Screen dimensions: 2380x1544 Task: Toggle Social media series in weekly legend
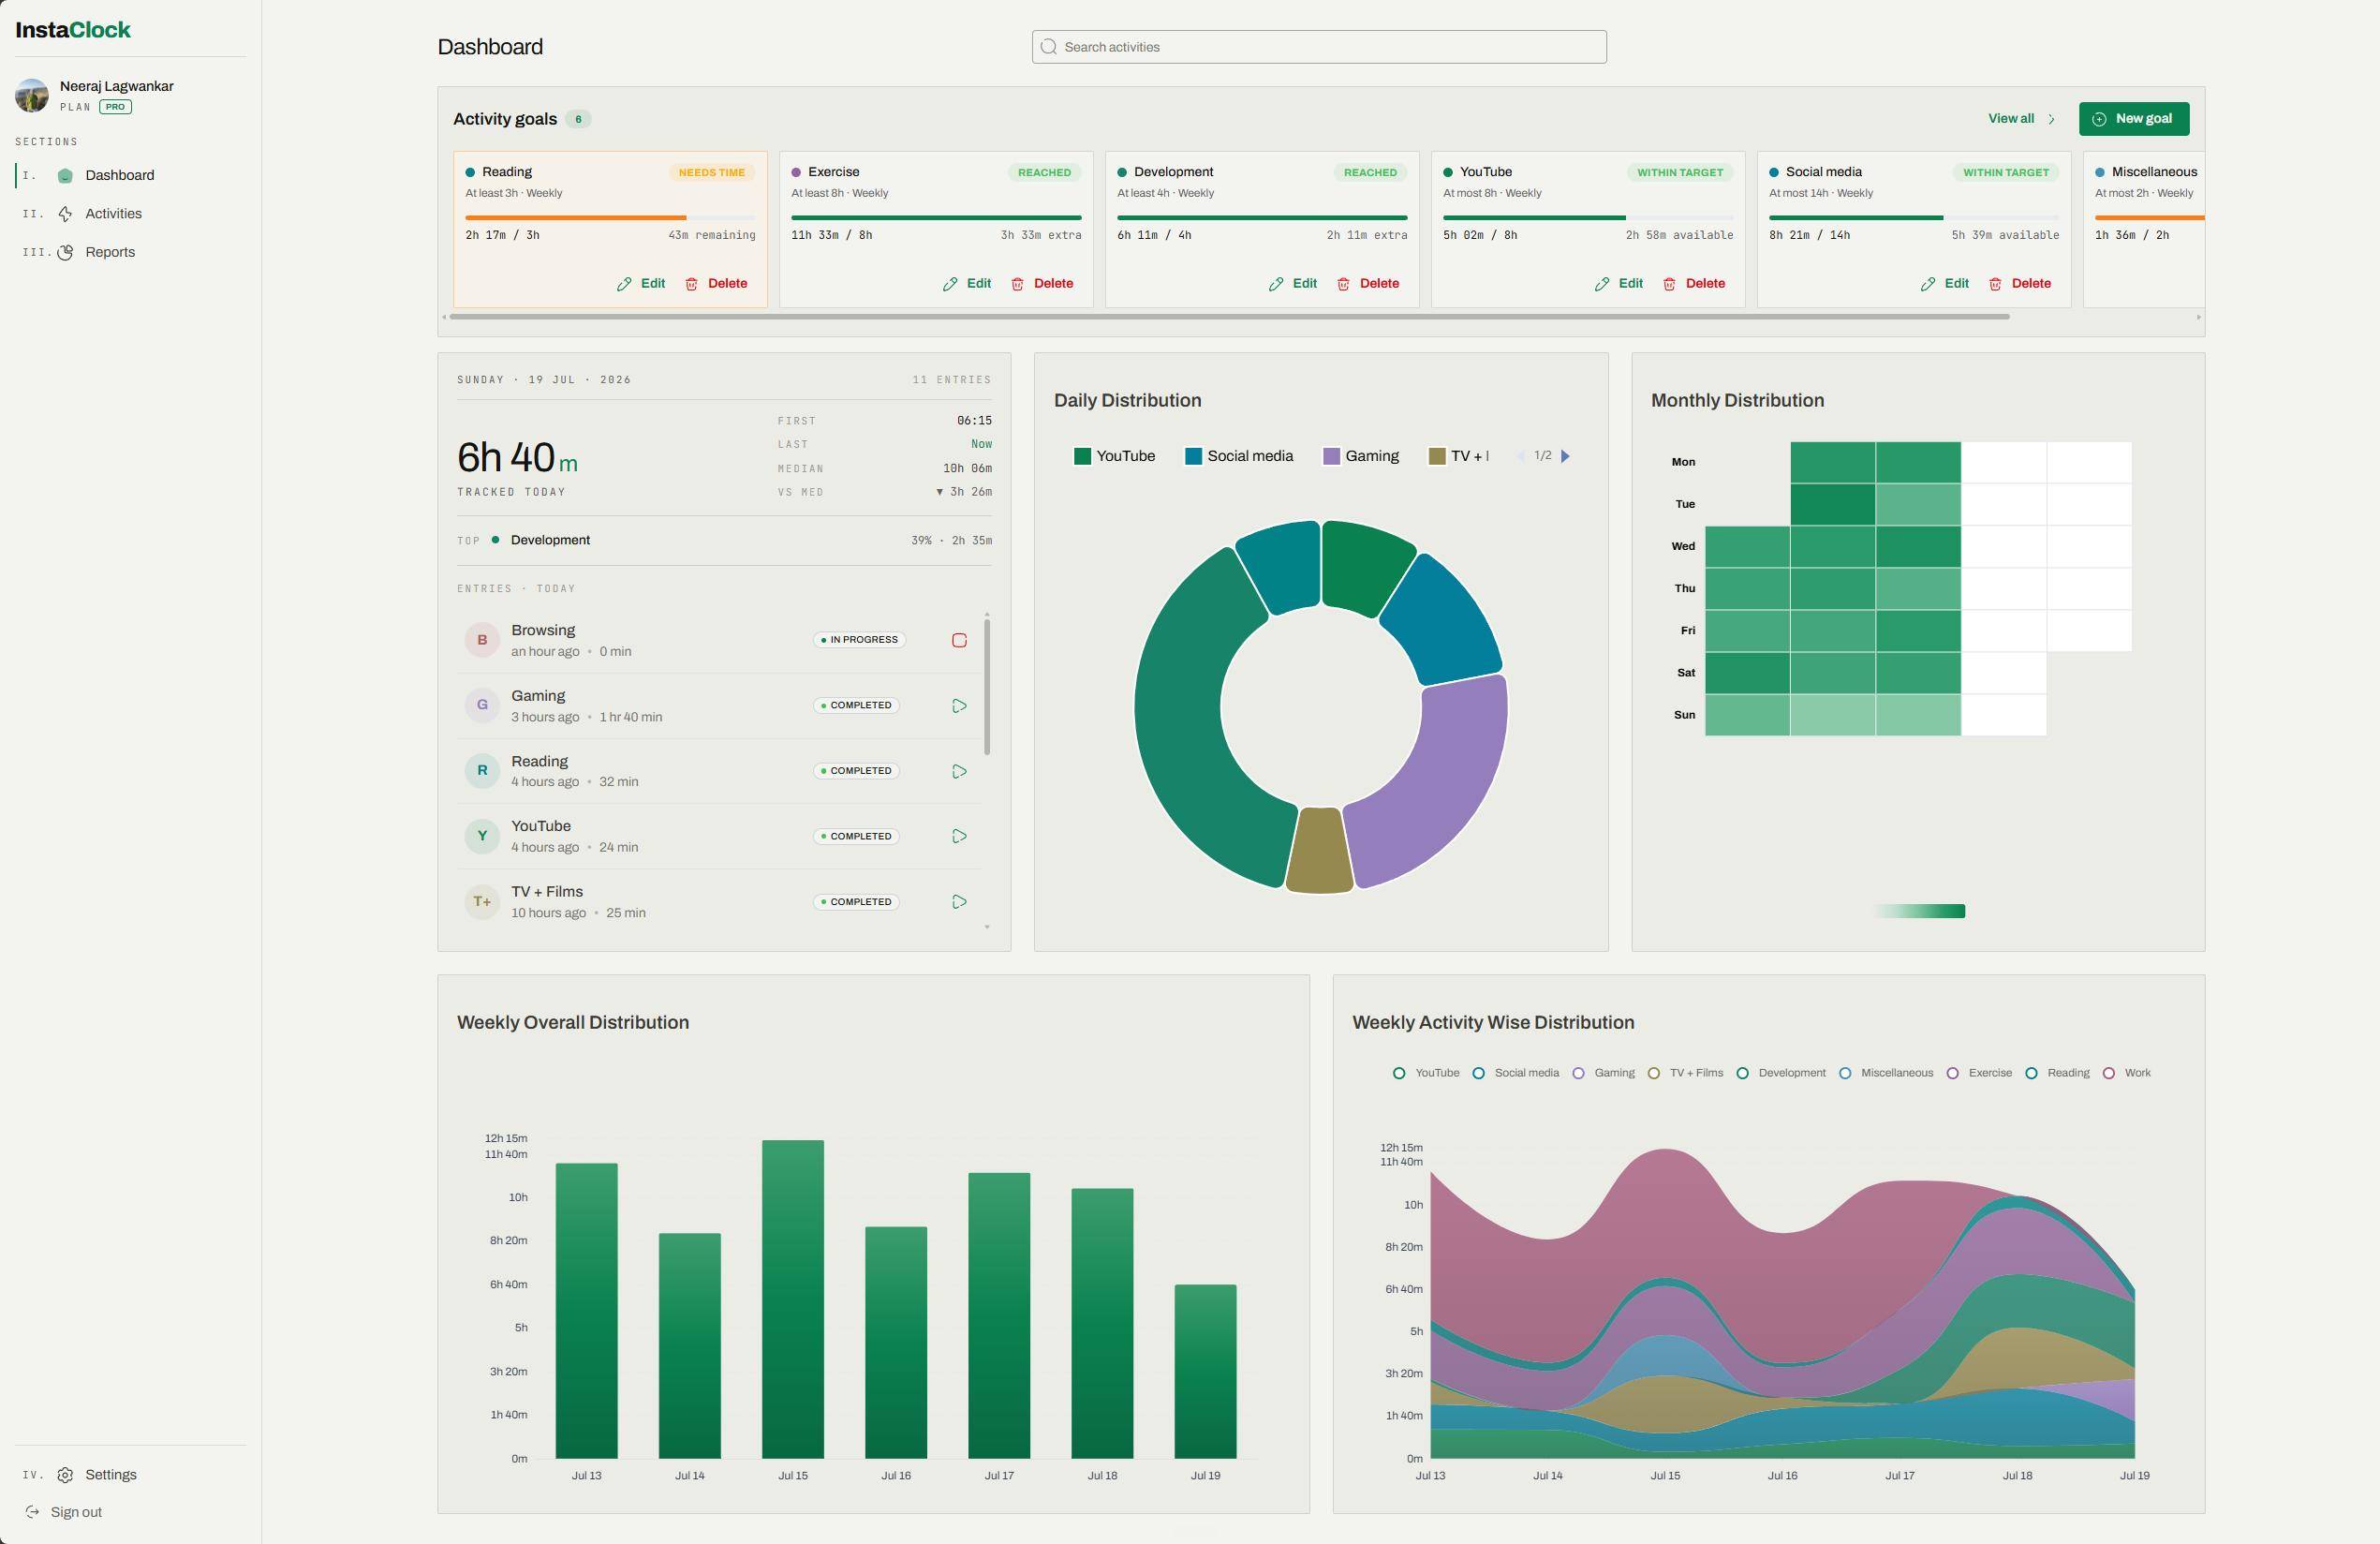(1516, 1073)
